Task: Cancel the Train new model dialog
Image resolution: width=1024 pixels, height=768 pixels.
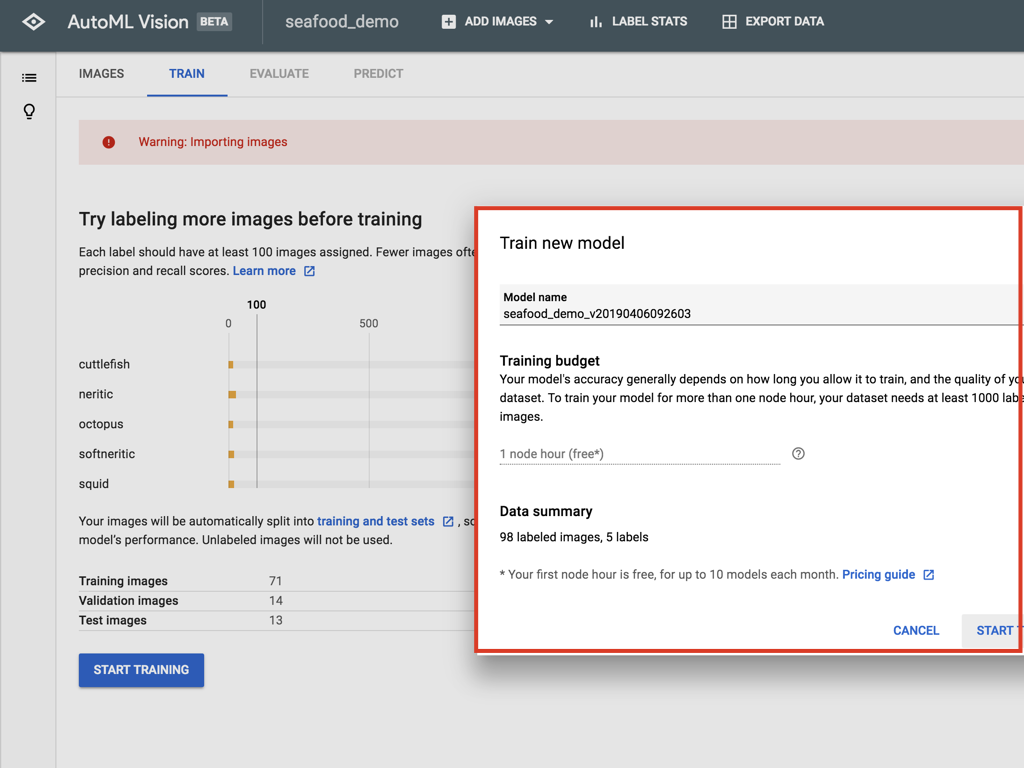Action: coord(916,630)
